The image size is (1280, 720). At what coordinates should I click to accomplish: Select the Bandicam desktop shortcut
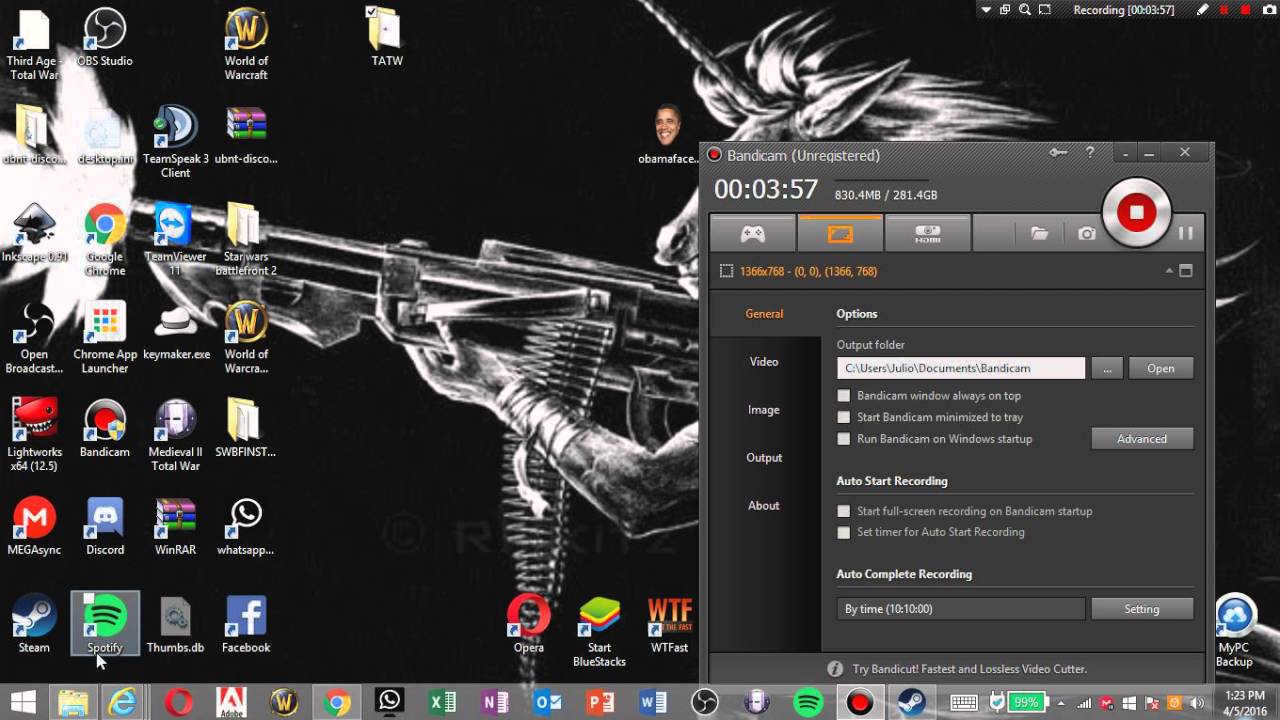pyautogui.click(x=105, y=428)
